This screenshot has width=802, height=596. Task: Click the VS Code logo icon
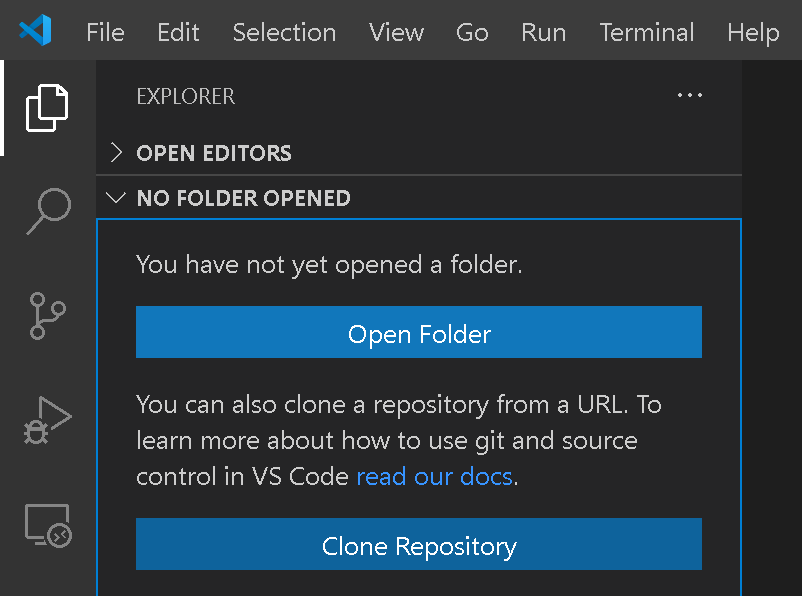pos(35,30)
